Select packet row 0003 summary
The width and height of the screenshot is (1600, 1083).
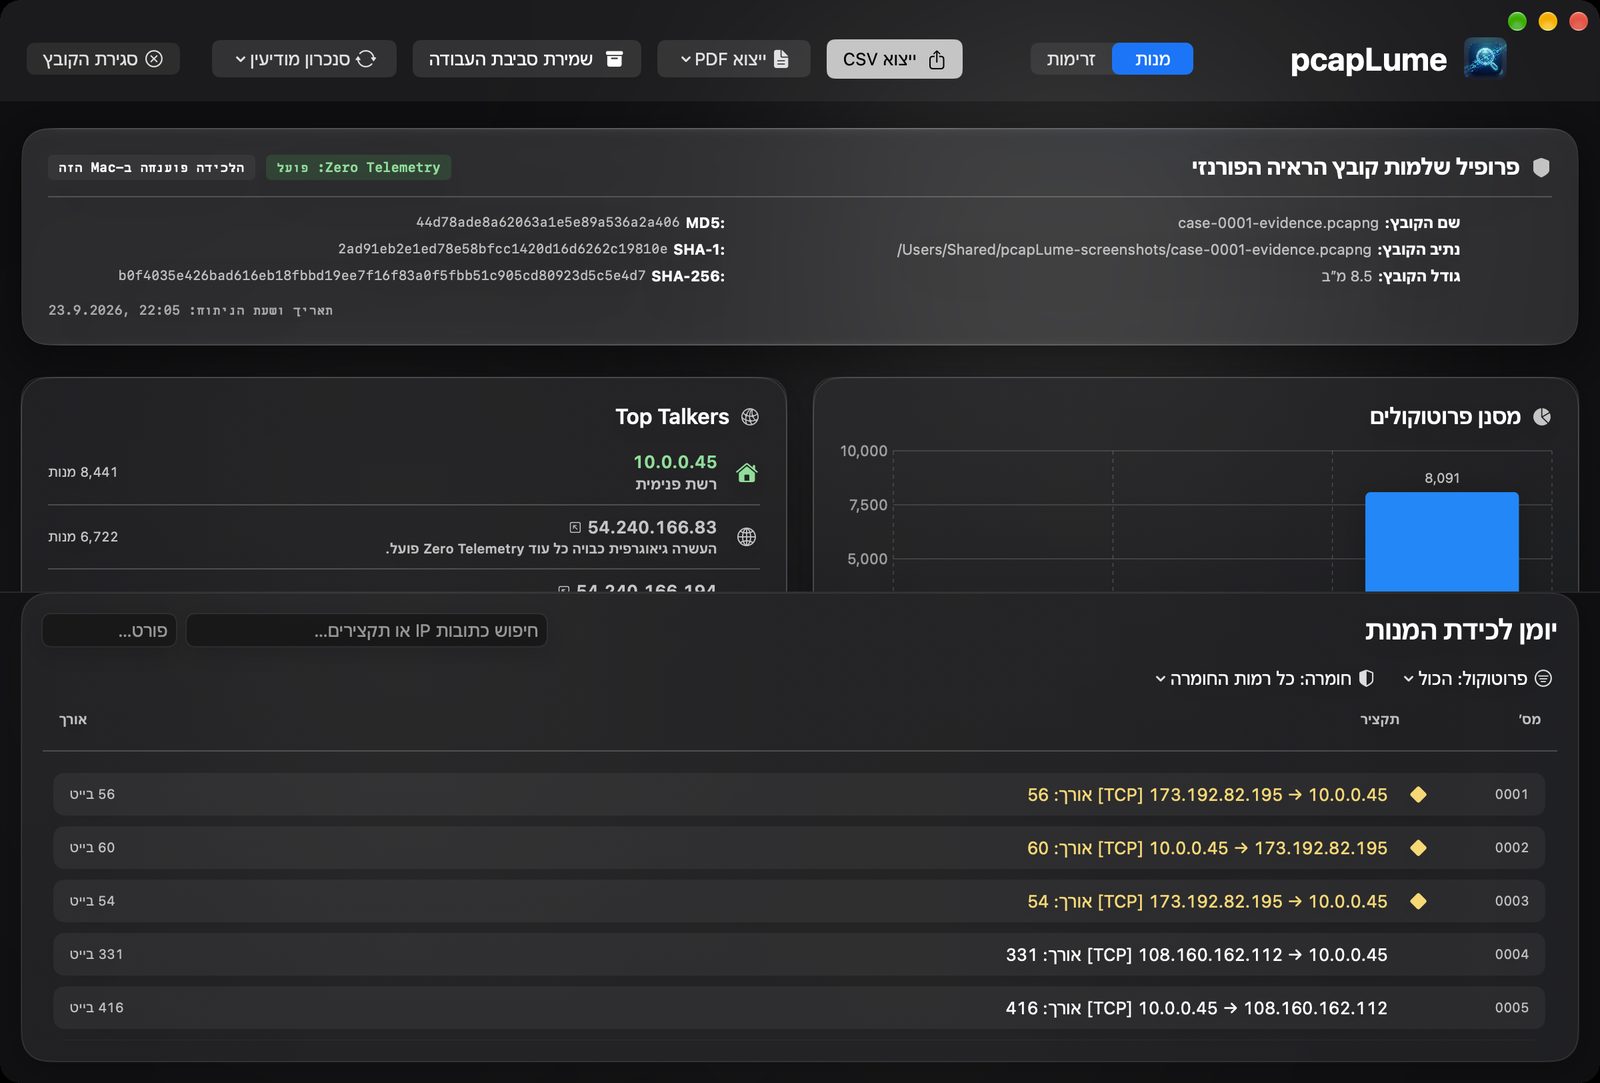click(x=1207, y=901)
